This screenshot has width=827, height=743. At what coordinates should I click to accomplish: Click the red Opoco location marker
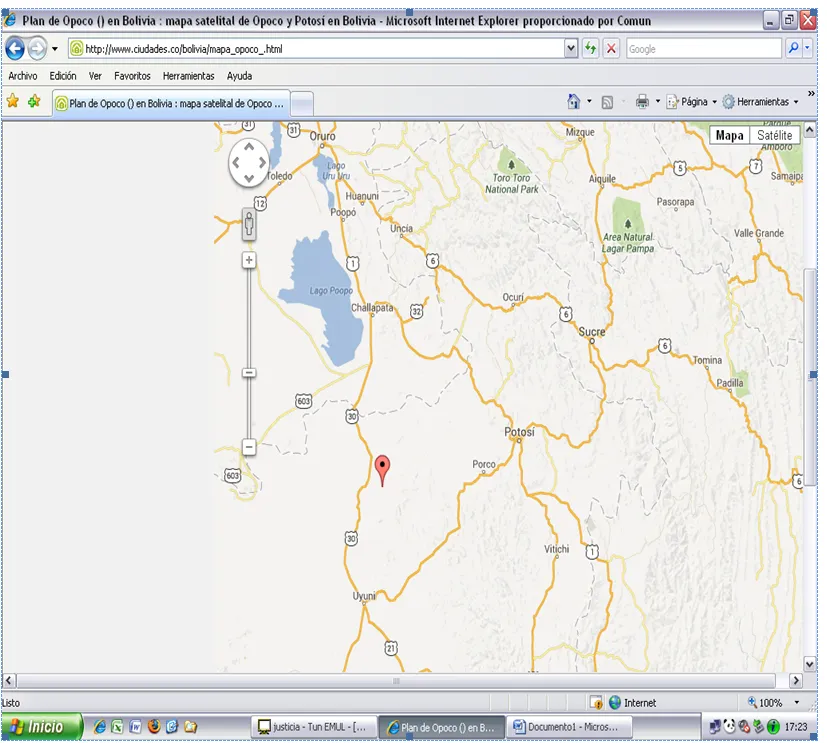click(382, 470)
